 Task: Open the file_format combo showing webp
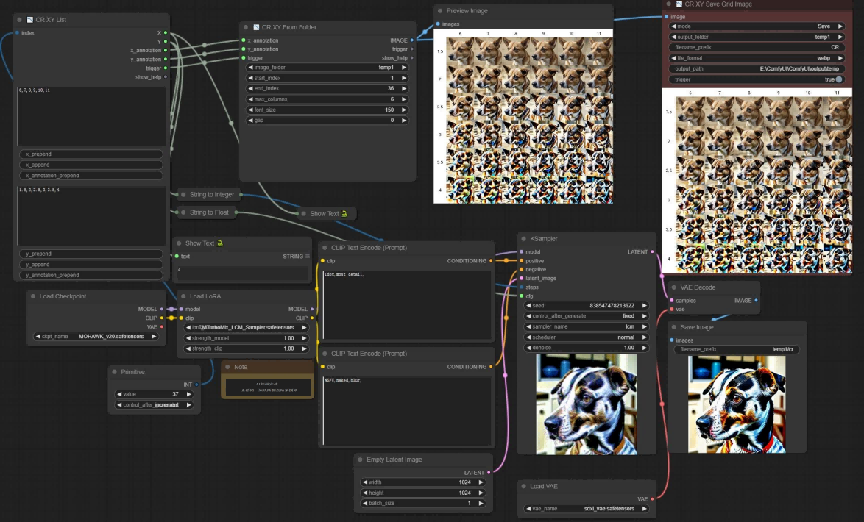click(757, 58)
